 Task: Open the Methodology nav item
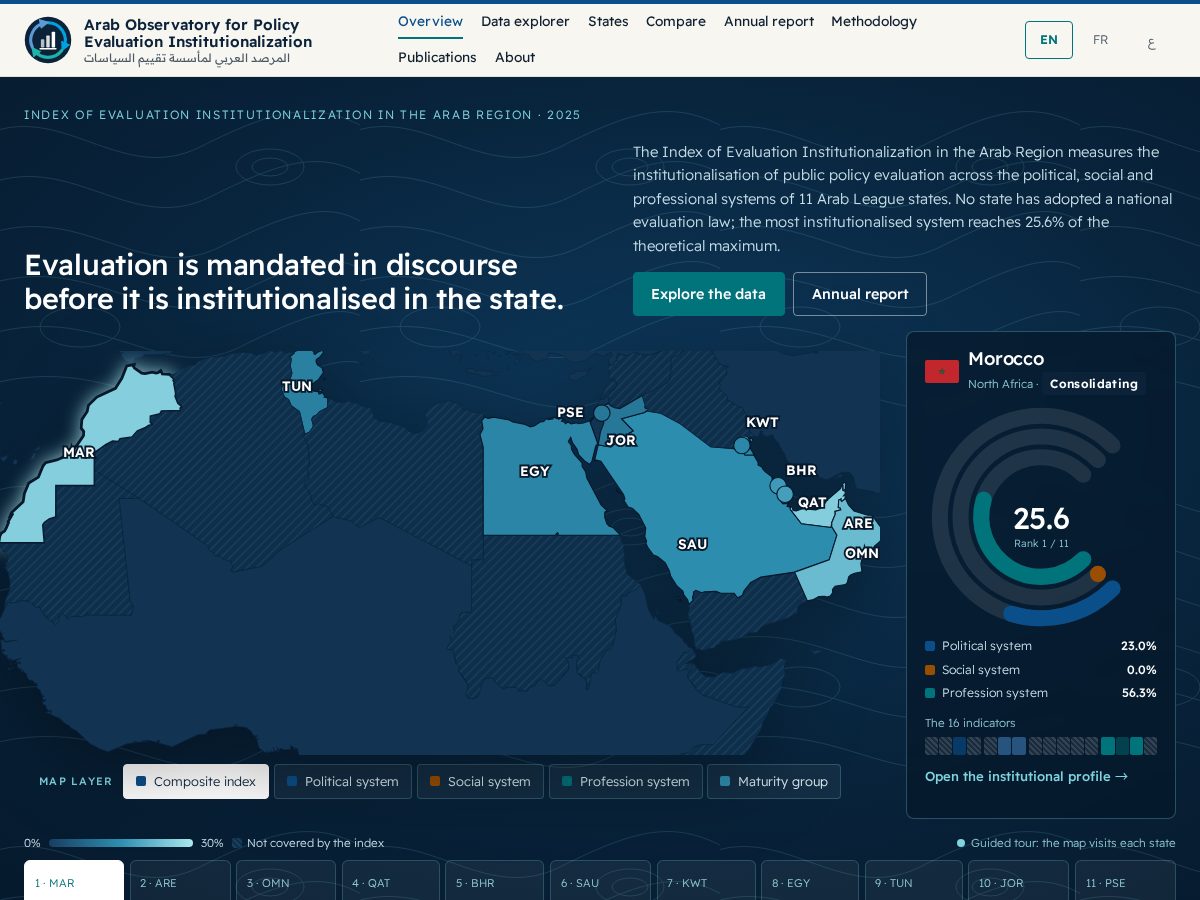[x=874, y=22]
